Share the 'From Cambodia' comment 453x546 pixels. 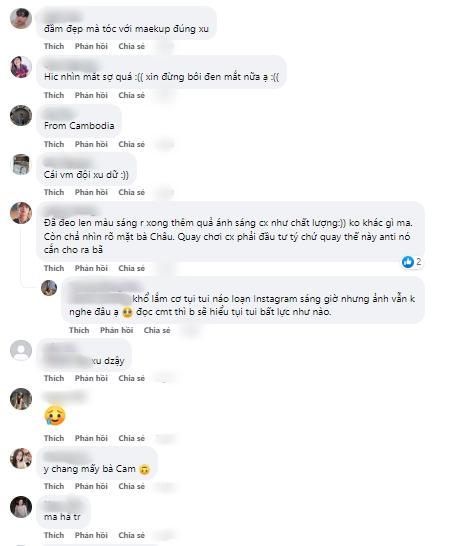132,144
